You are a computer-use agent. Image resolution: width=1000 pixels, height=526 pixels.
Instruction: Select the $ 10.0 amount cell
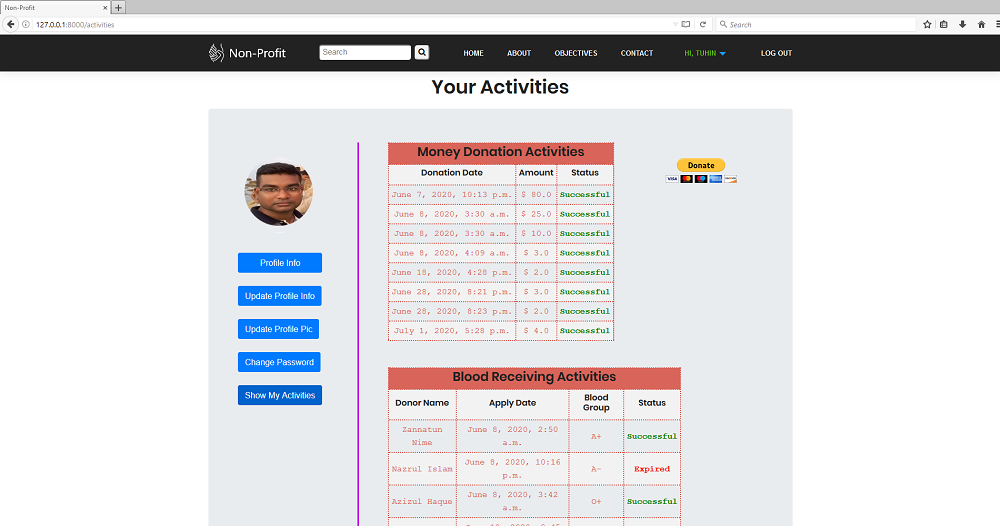(x=536, y=233)
